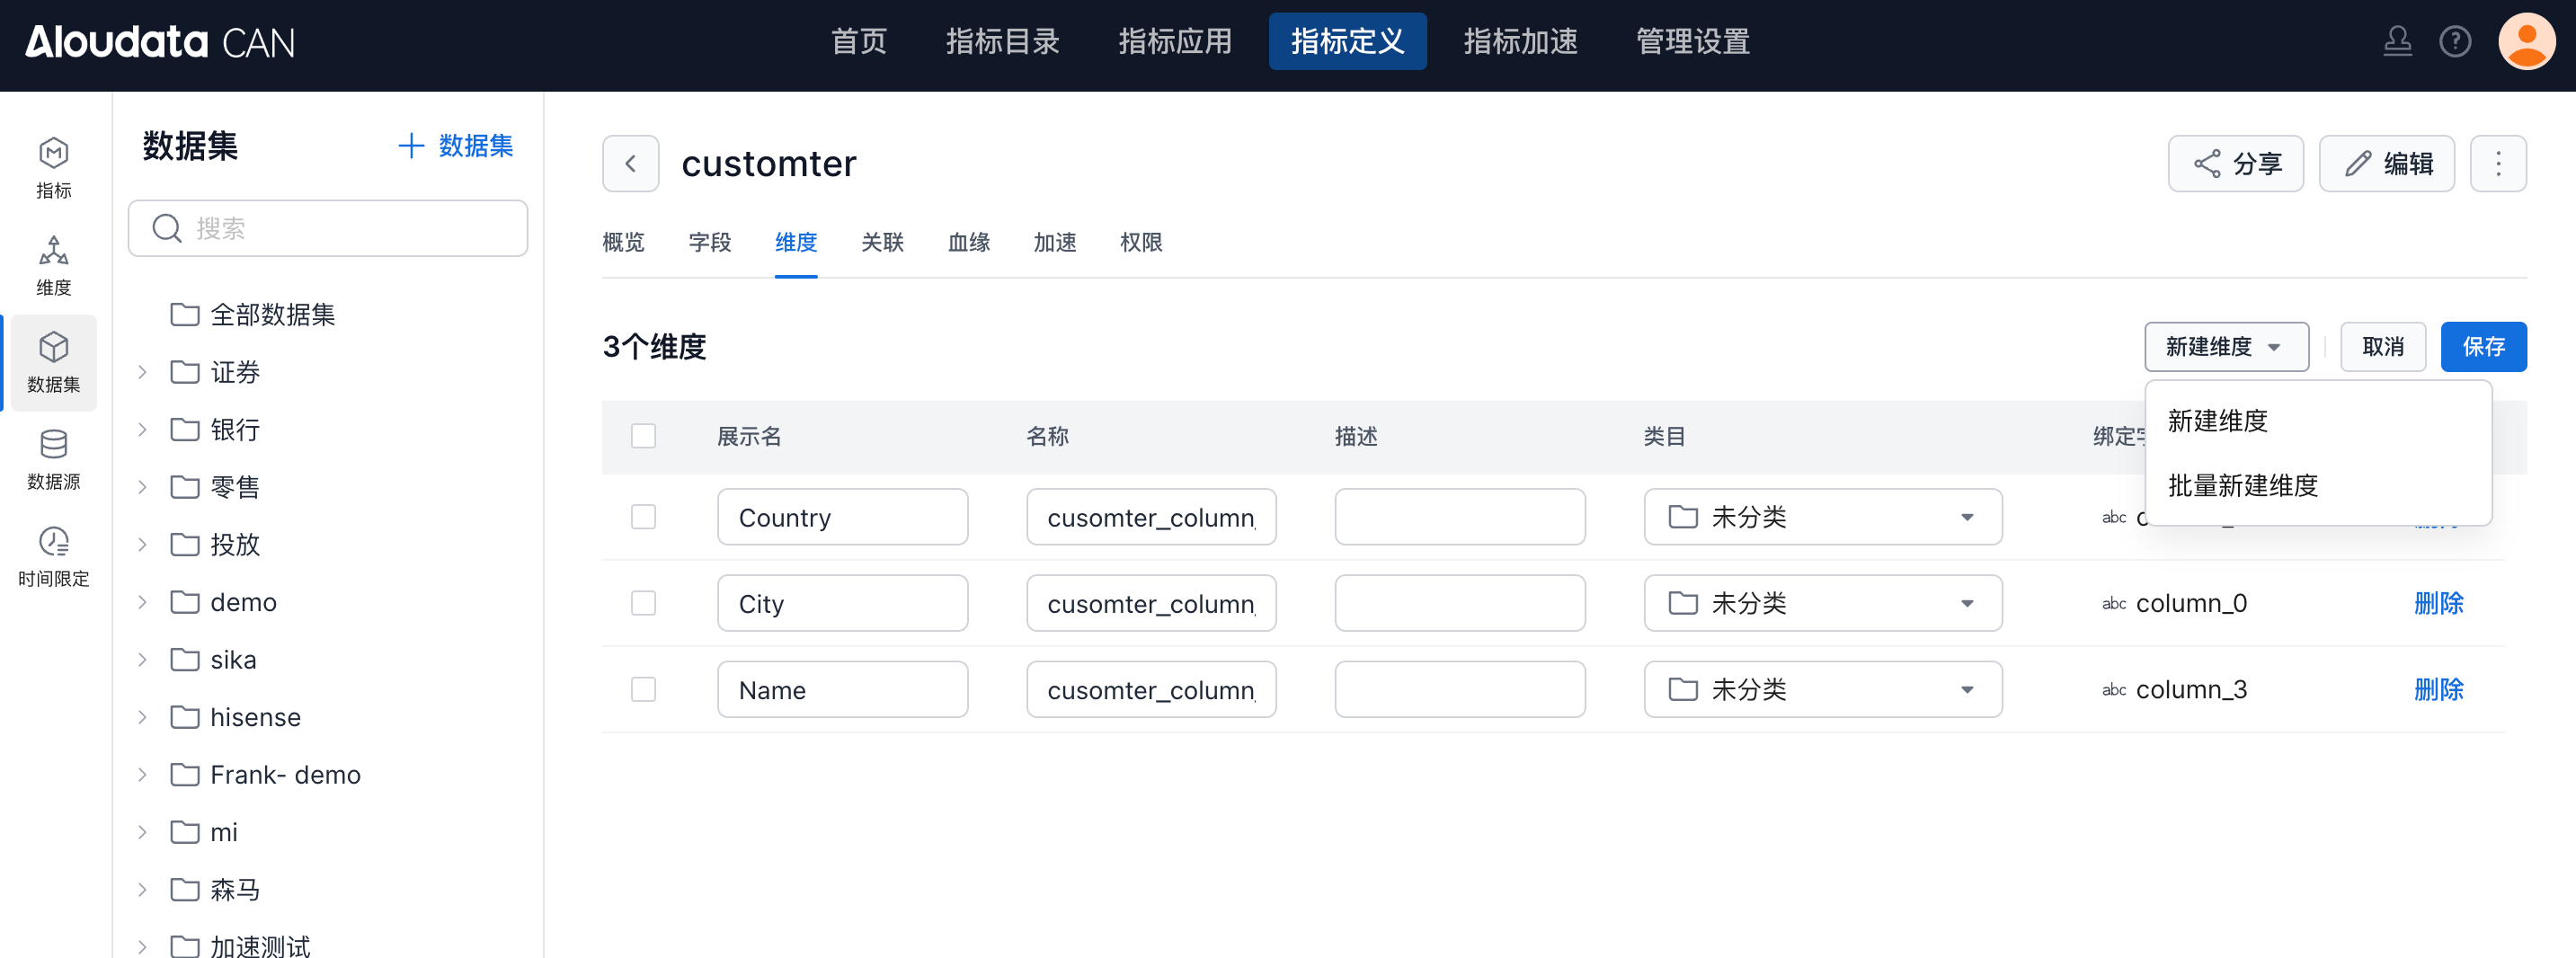The width and height of the screenshot is (2576, 958).
Task: Open the 指标 metrics sidebar icon
Action: tap(53, 168)
